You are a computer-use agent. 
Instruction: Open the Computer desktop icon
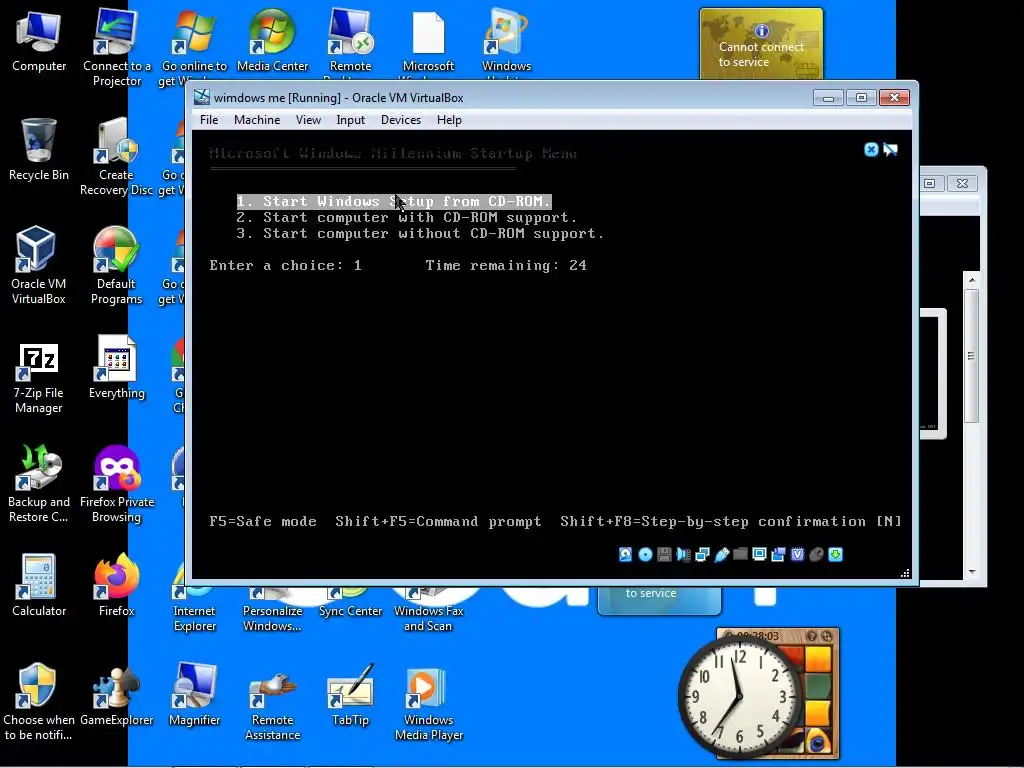pos(39,40)
